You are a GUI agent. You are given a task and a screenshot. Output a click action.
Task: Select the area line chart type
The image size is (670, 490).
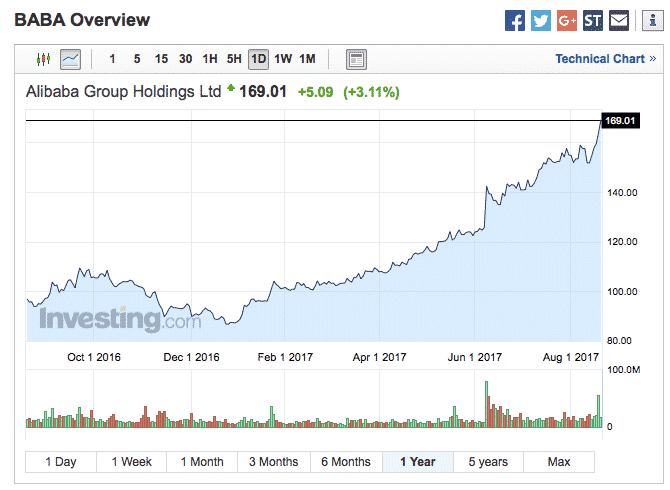70,59
